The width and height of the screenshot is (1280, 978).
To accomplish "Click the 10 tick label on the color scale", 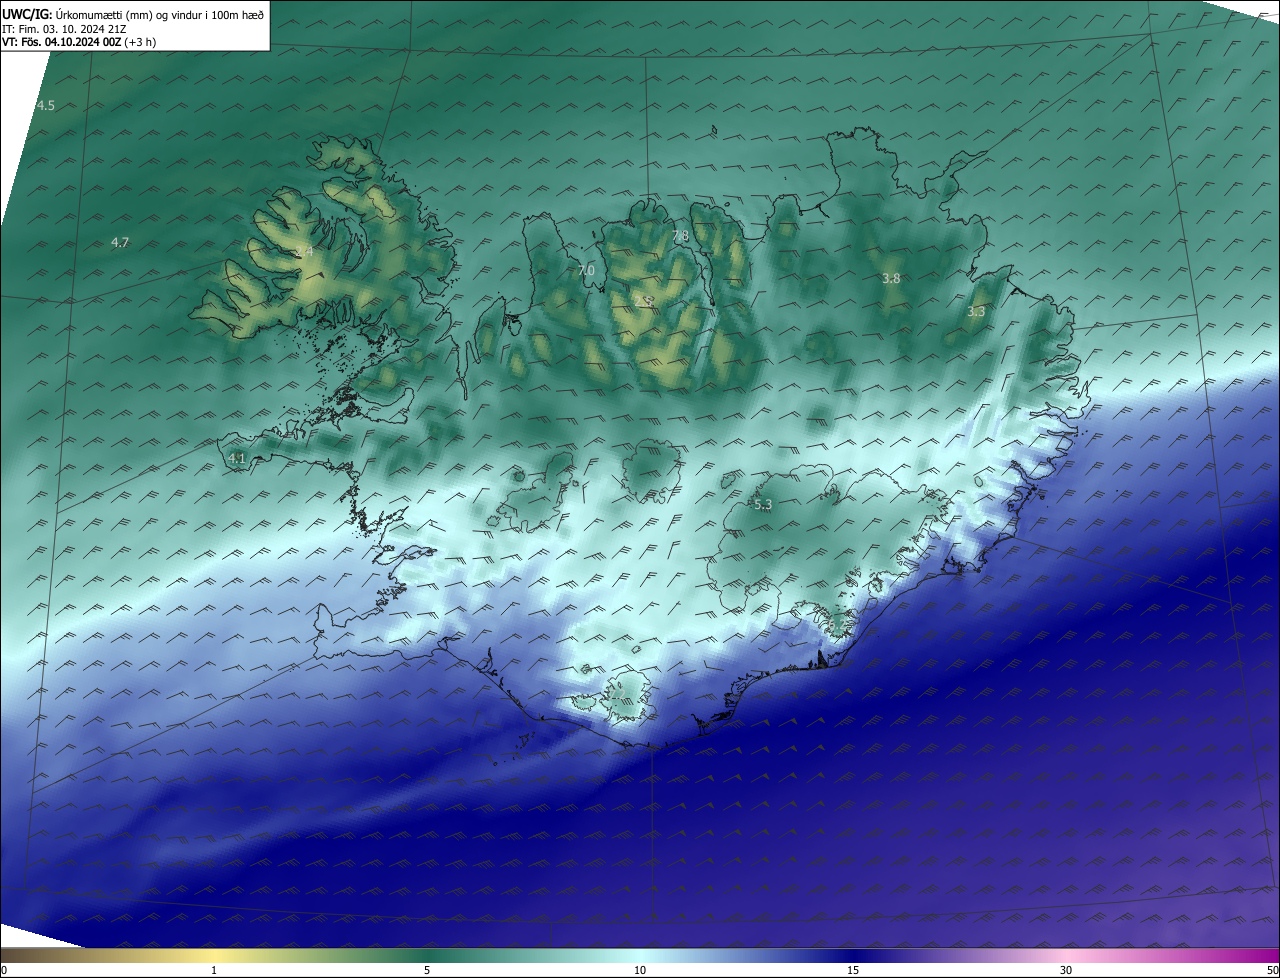I will tap(640, 970).
